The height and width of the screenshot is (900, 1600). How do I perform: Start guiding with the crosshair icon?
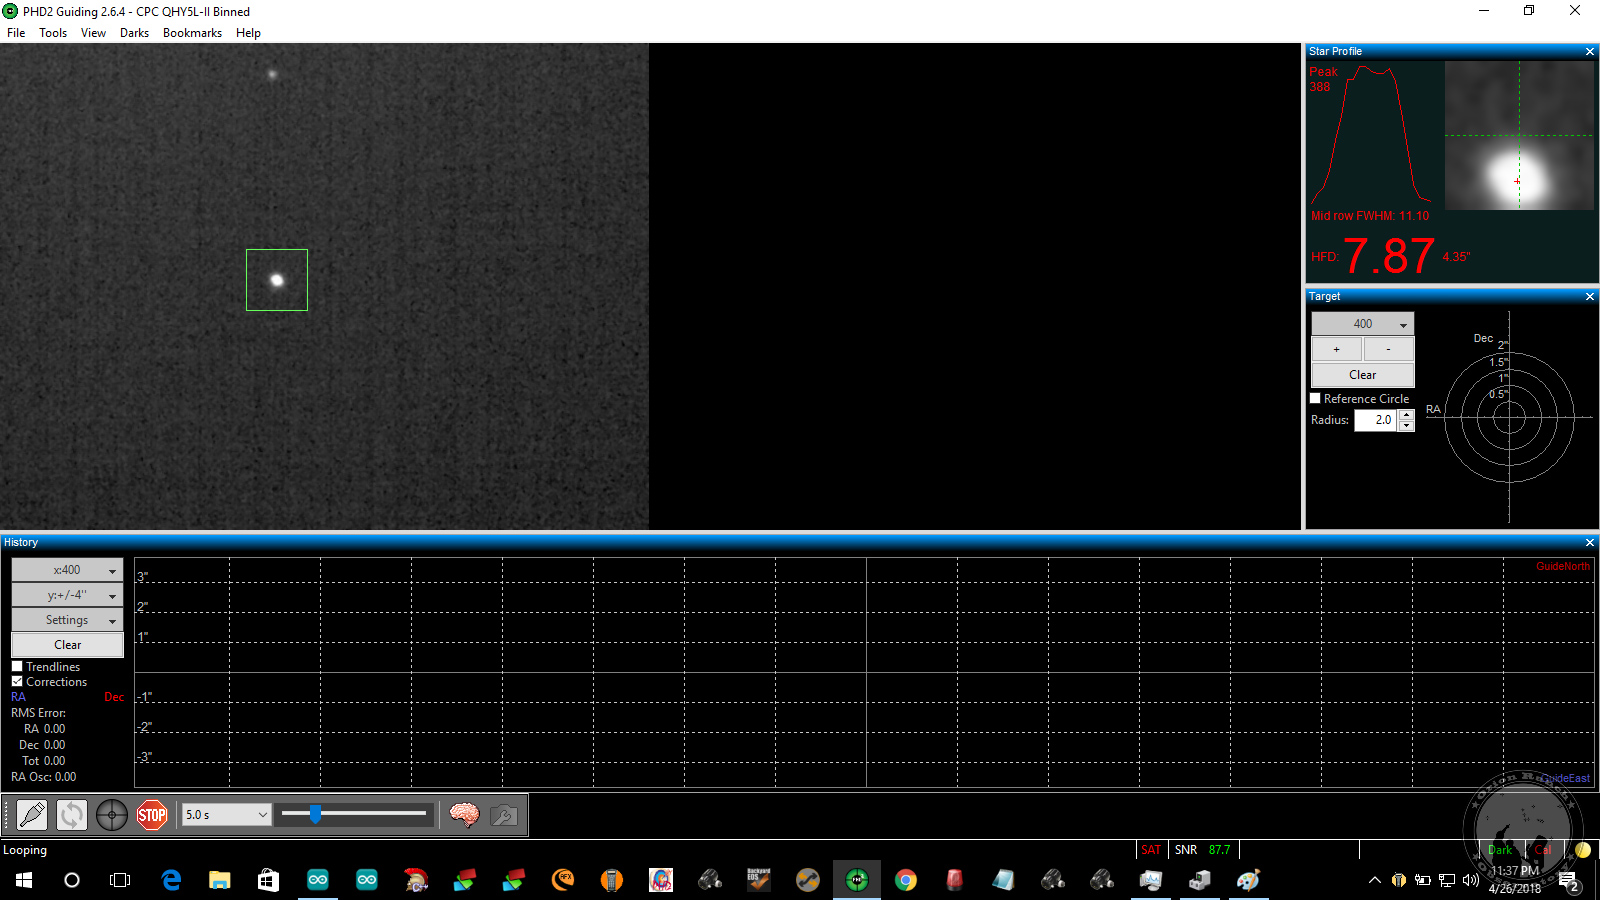112,815
